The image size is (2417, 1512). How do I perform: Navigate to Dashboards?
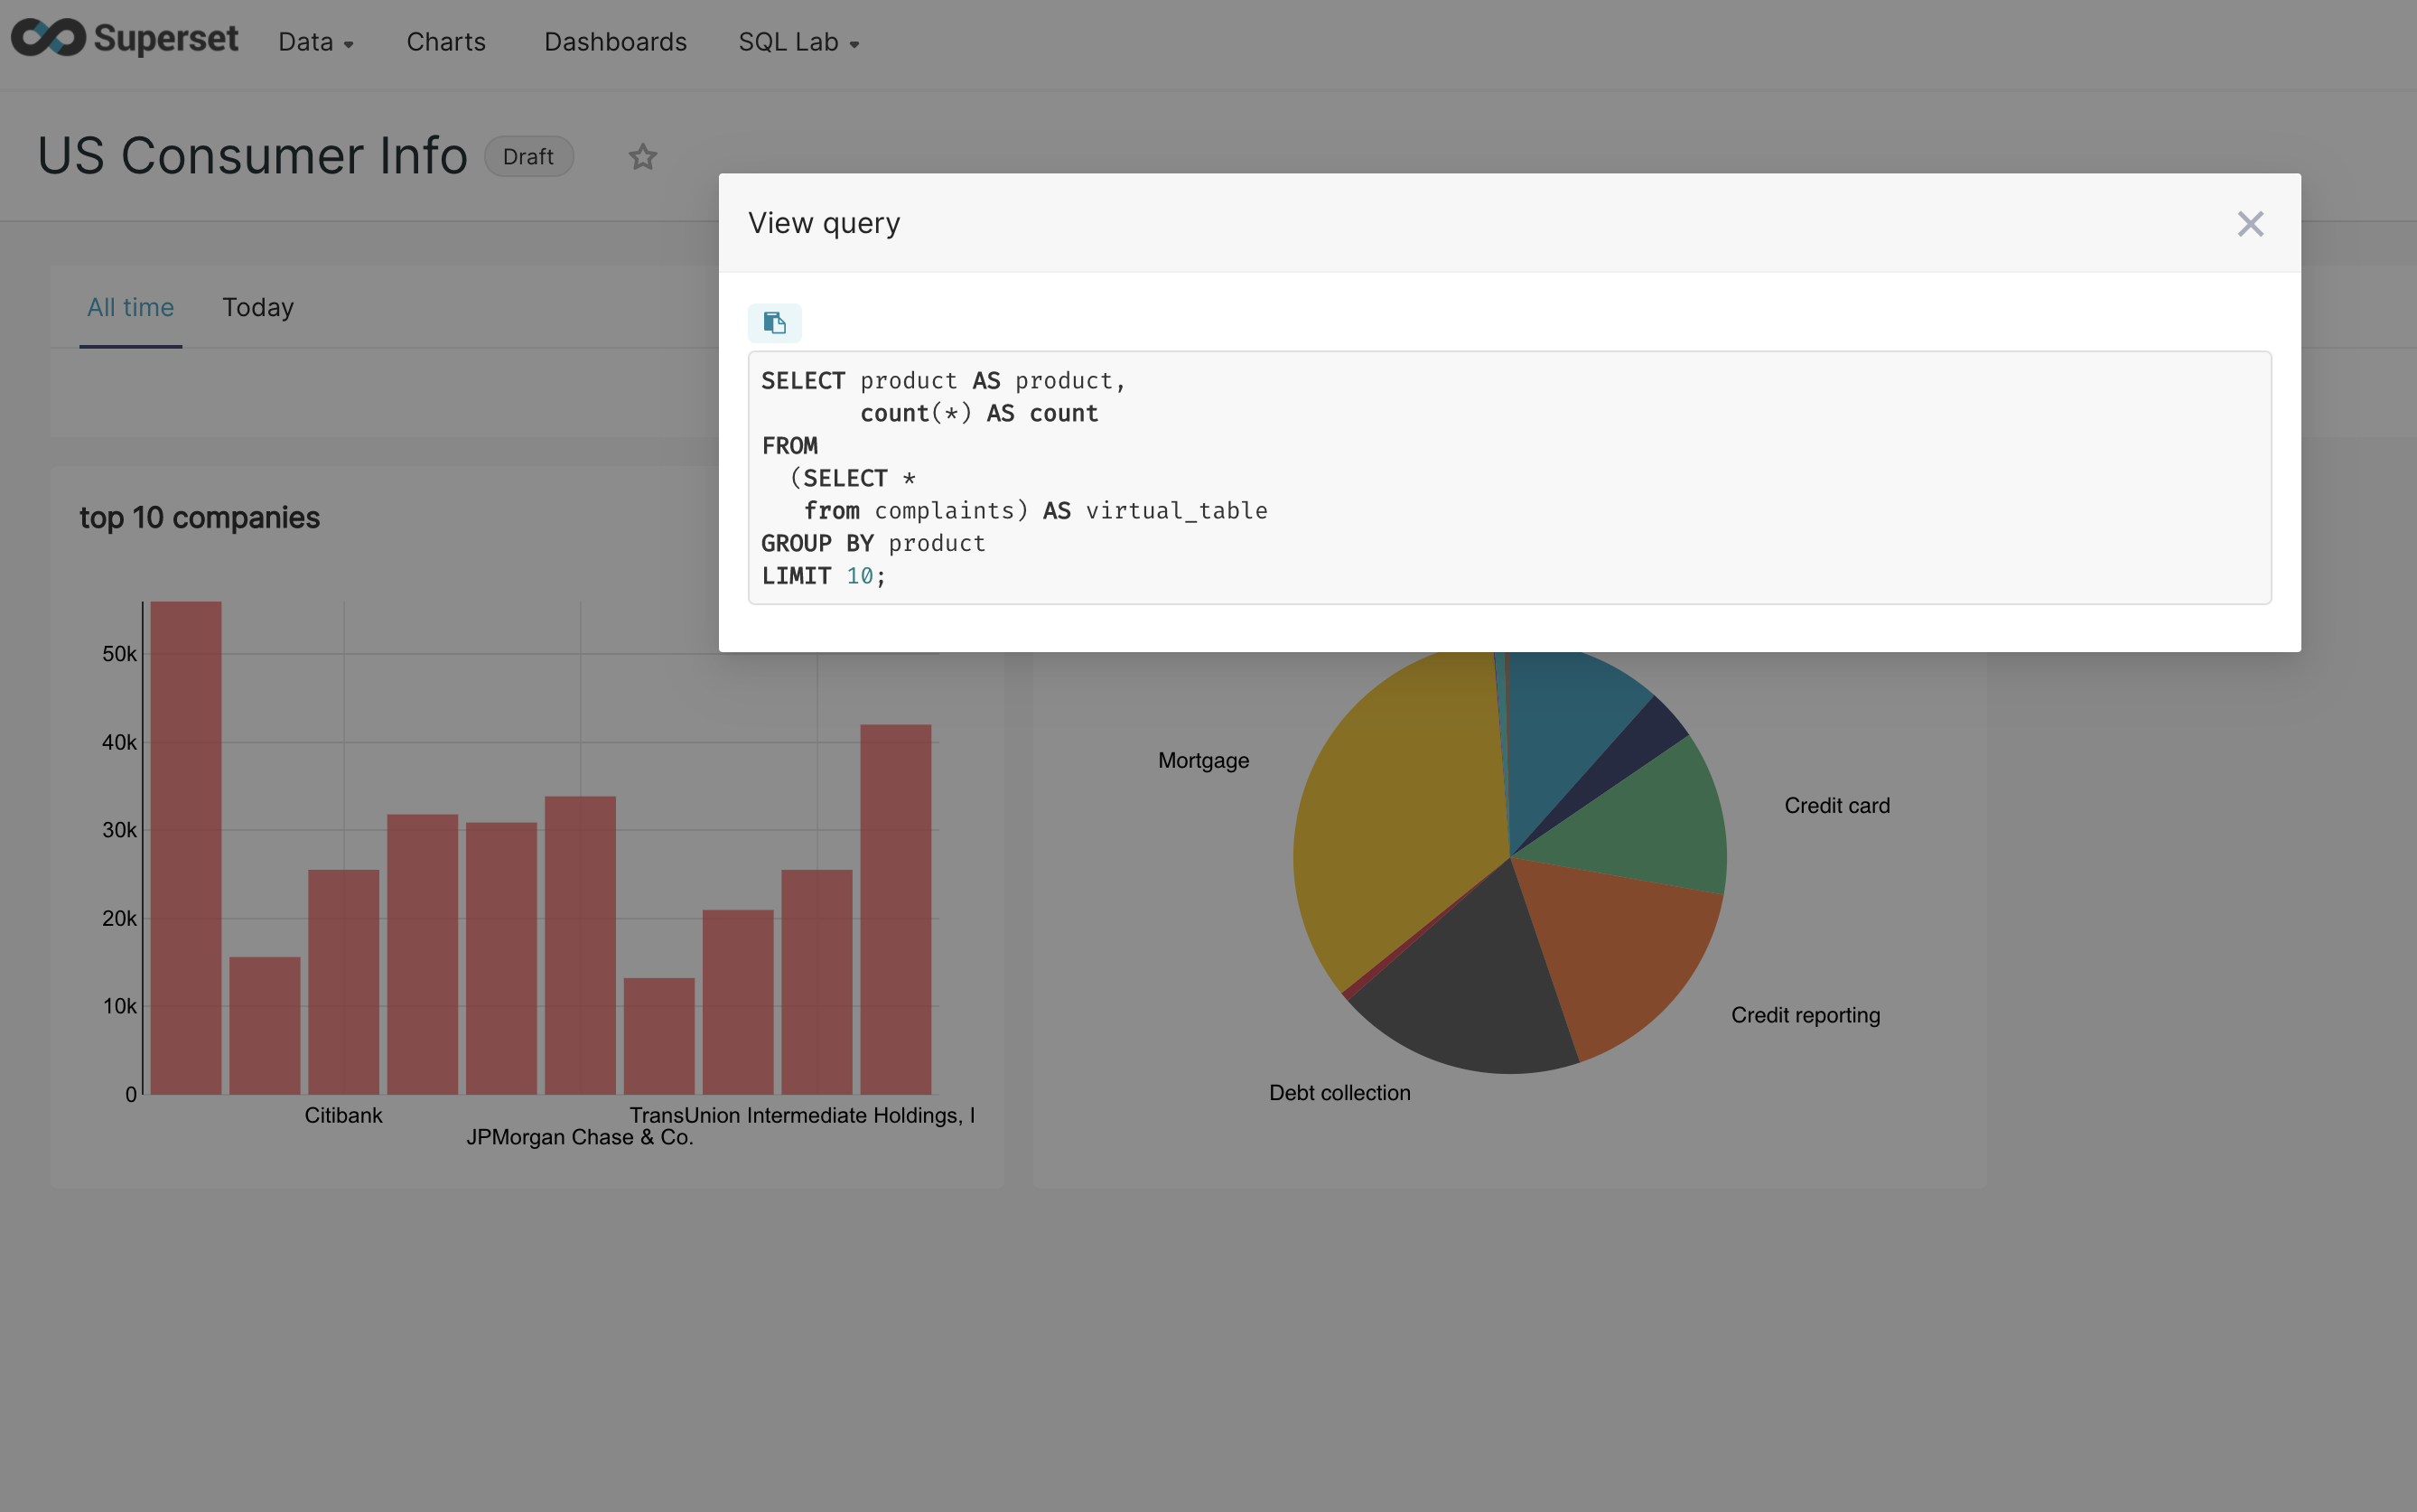click(614, 42)
